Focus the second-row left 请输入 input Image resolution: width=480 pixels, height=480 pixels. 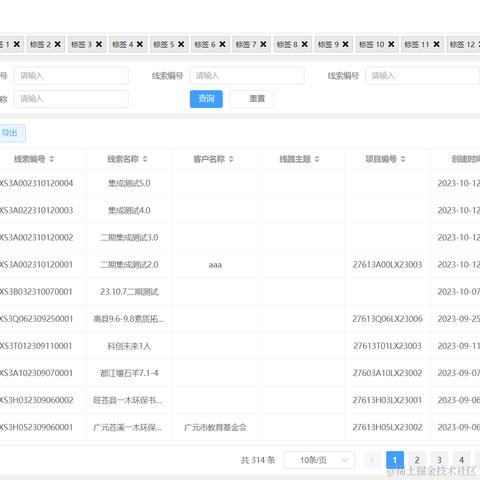point(71,99)
